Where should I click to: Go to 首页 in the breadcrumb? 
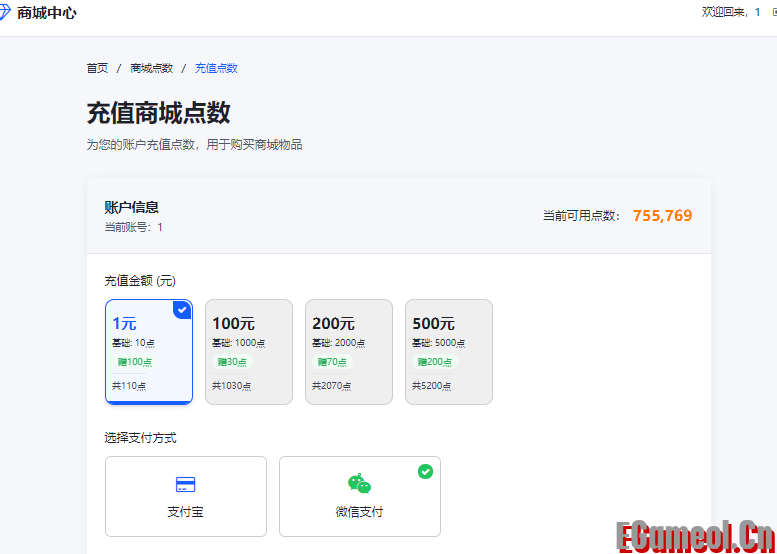click(97, 68)
